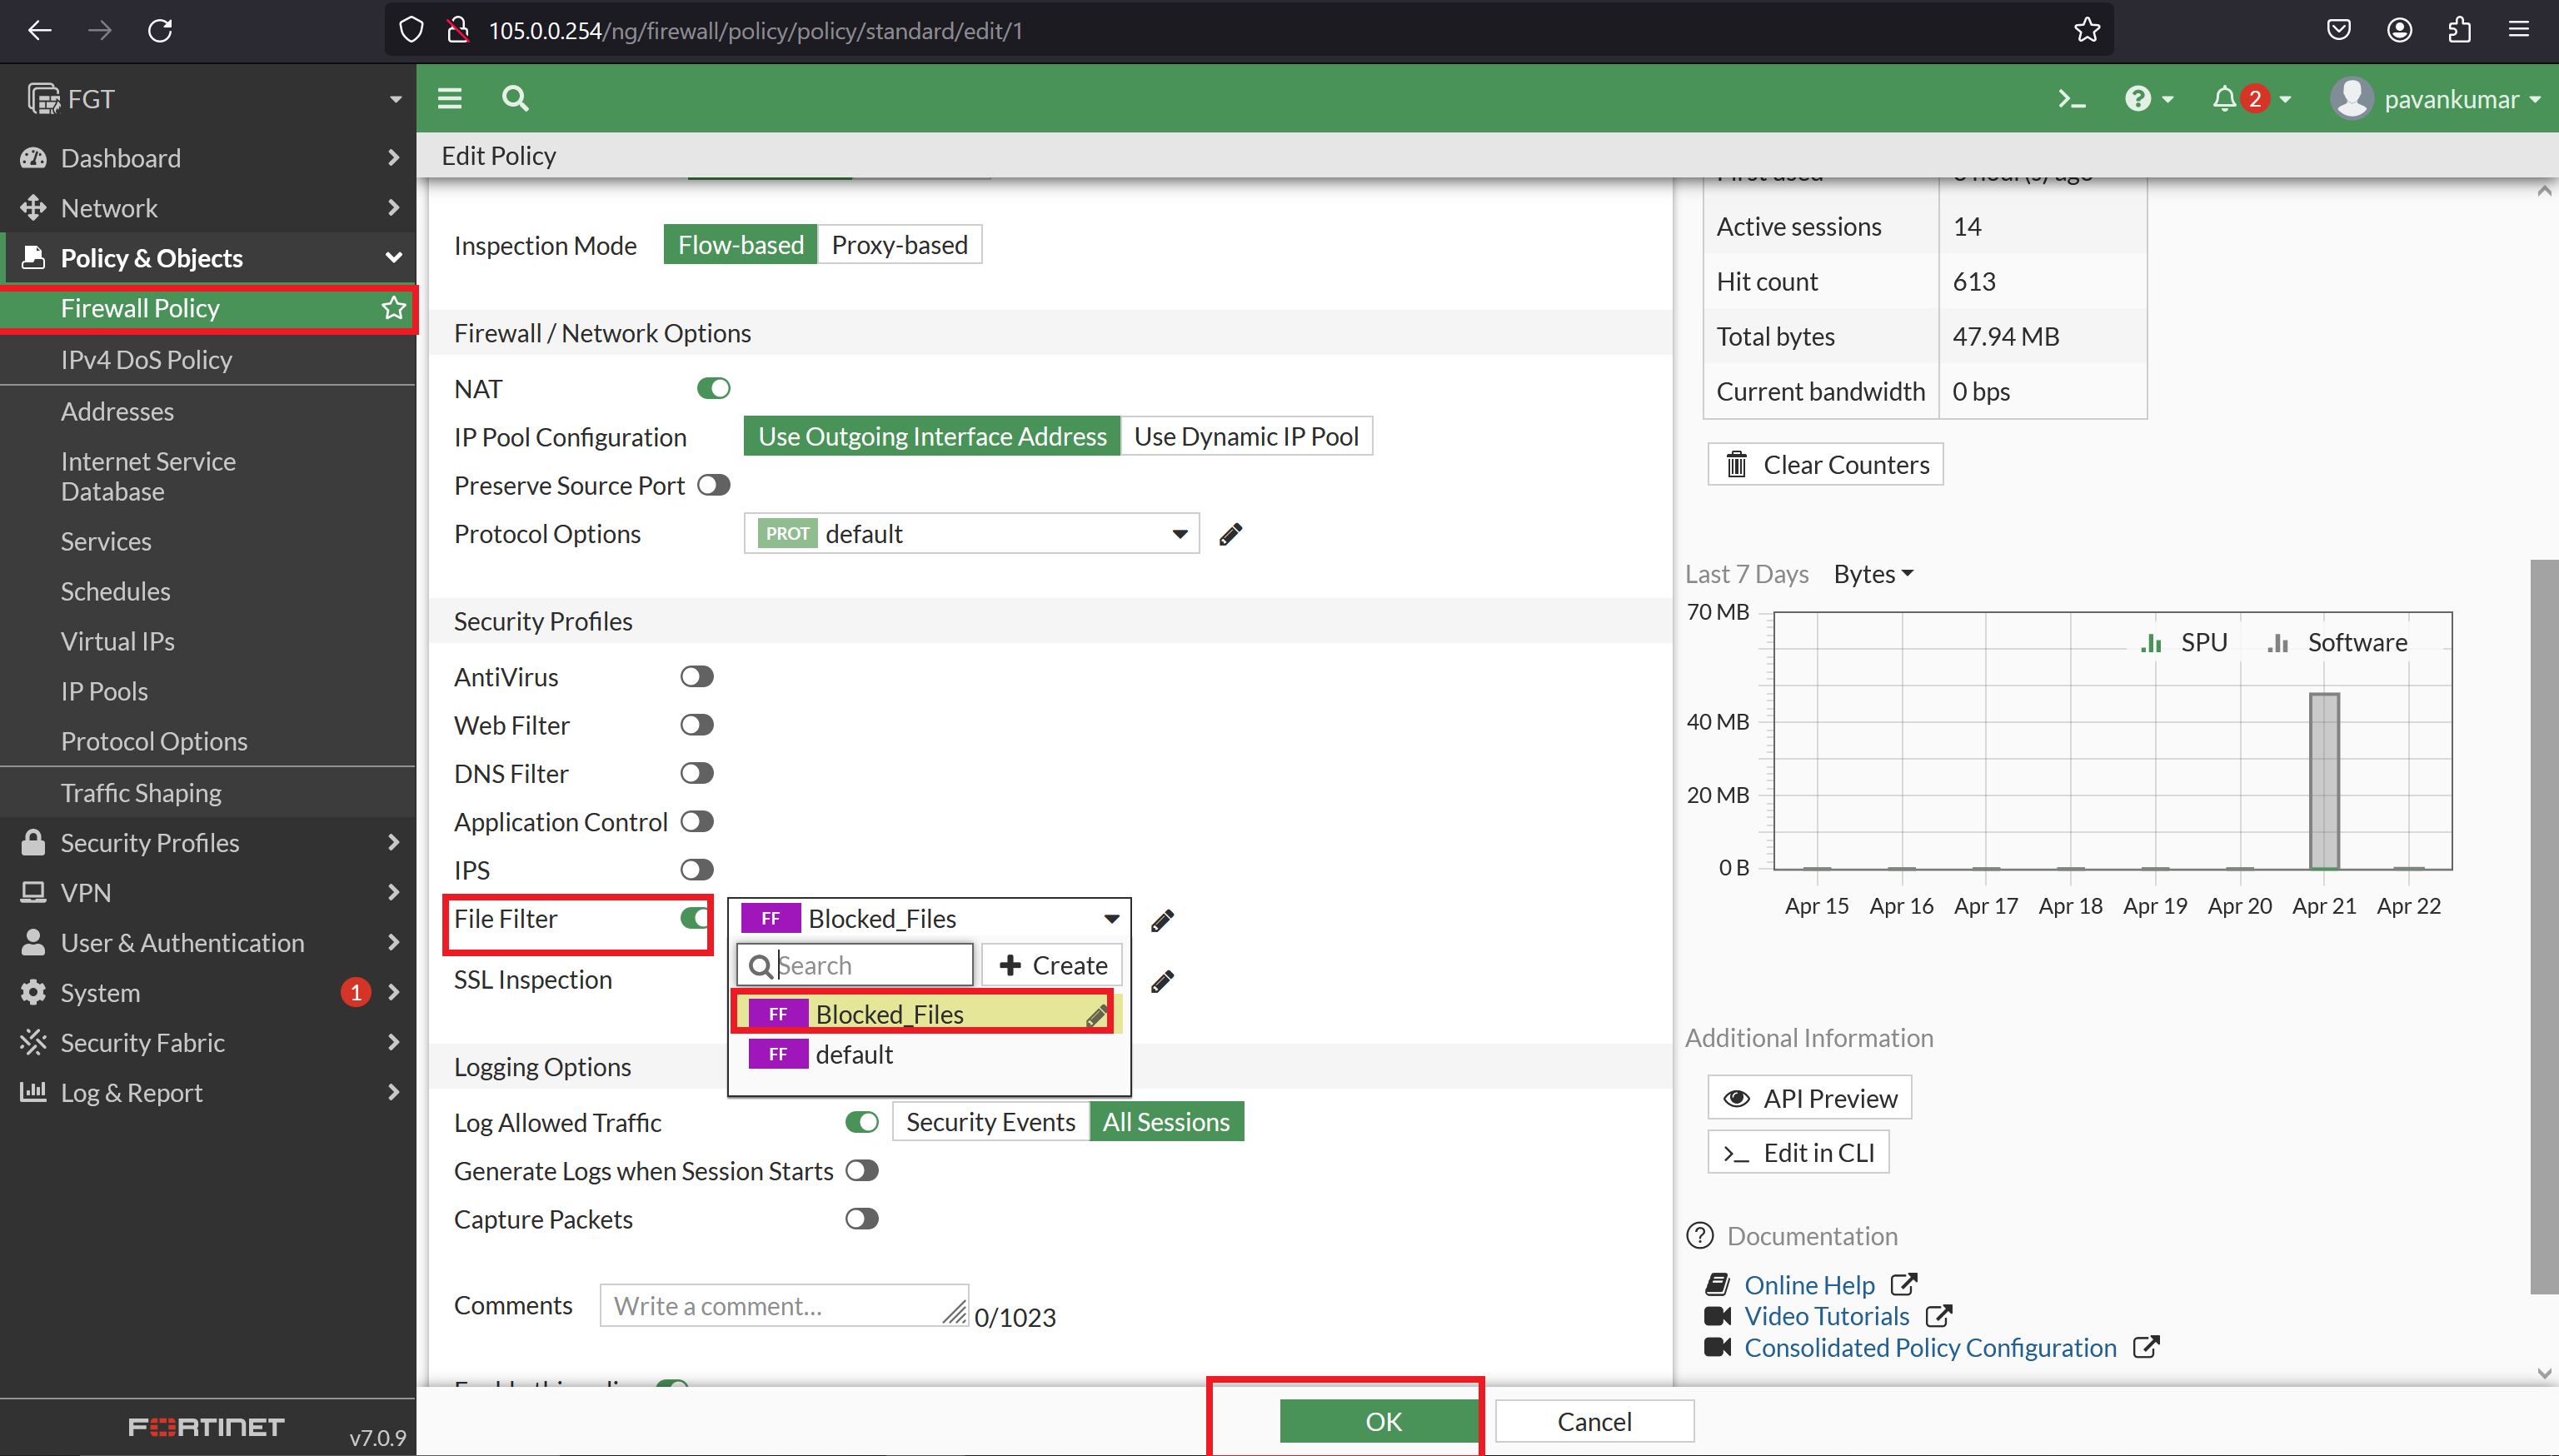Click the search magnifier icon in the green header
Image resolution: width=2559 pixels, height=1456 pixels.
515,98
